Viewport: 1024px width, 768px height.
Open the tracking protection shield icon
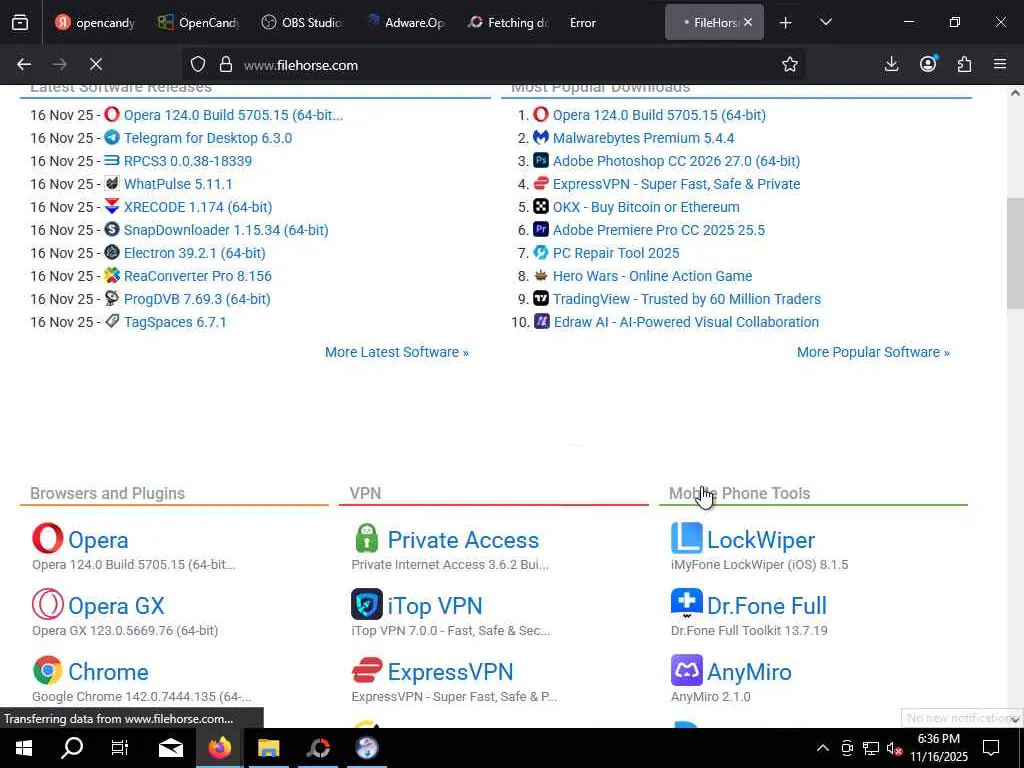(x=198, y=65)
